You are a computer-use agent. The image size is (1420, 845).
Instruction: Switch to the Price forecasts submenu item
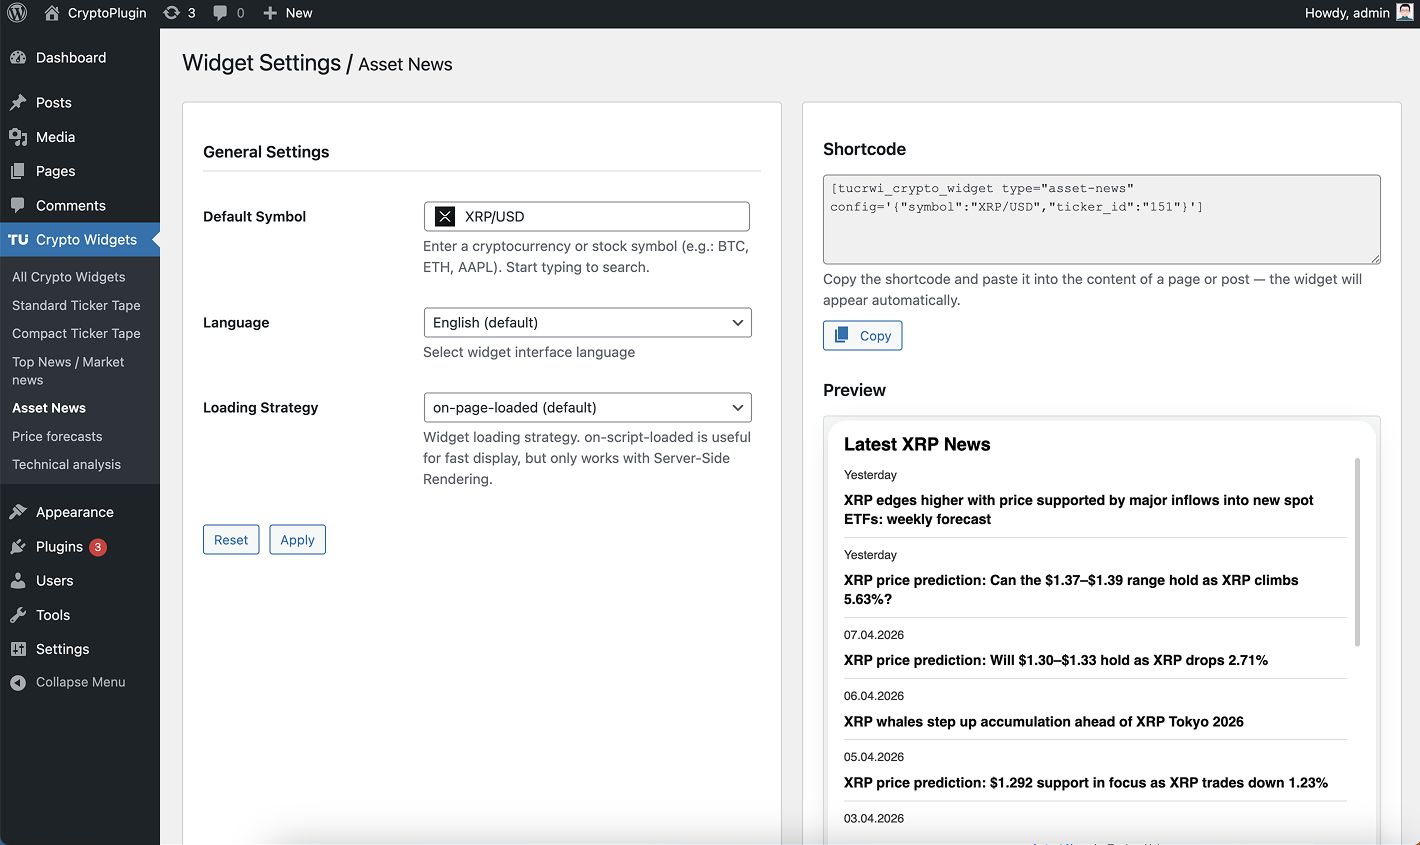[57, 436]
